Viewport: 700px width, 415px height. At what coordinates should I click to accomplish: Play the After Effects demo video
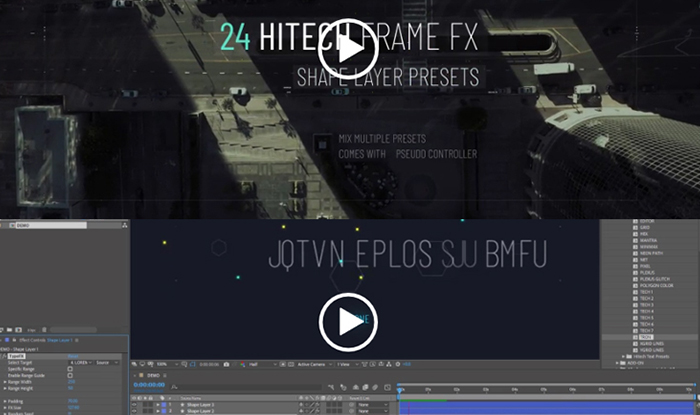tap(348, 322)
